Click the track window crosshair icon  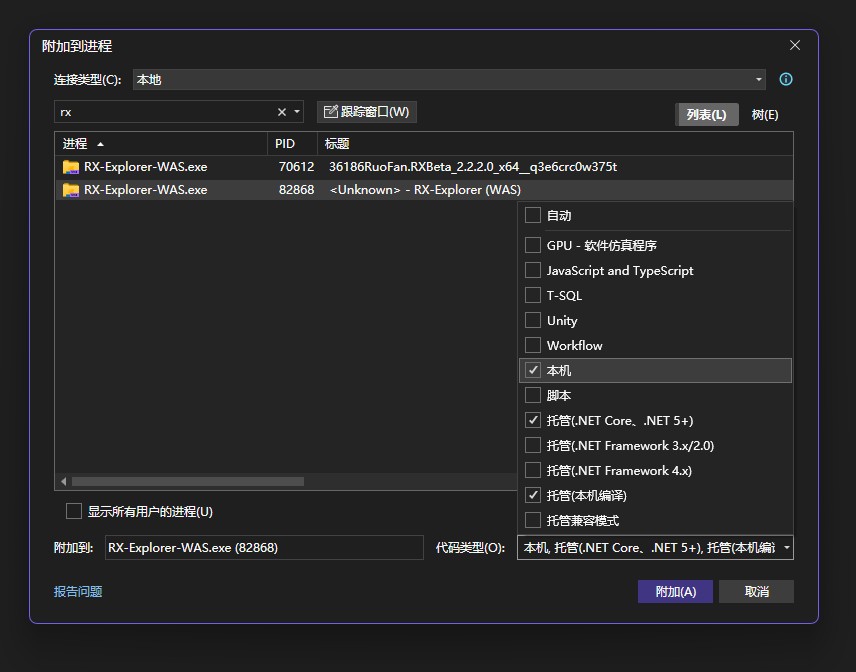[330, 111]
